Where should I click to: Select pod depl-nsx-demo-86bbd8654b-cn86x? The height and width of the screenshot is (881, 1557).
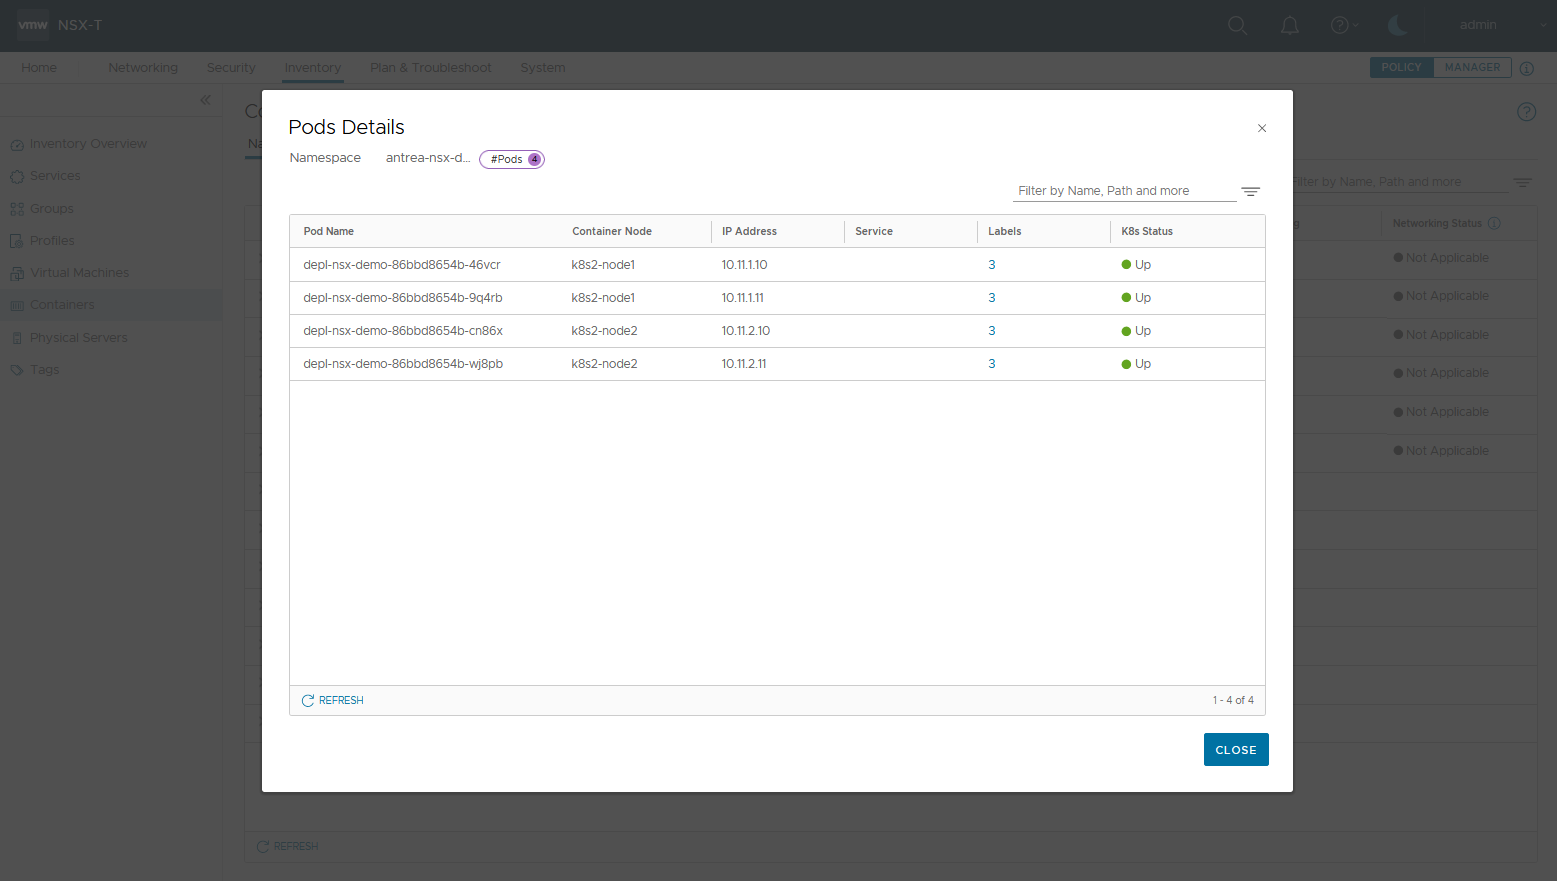(403, 331)
